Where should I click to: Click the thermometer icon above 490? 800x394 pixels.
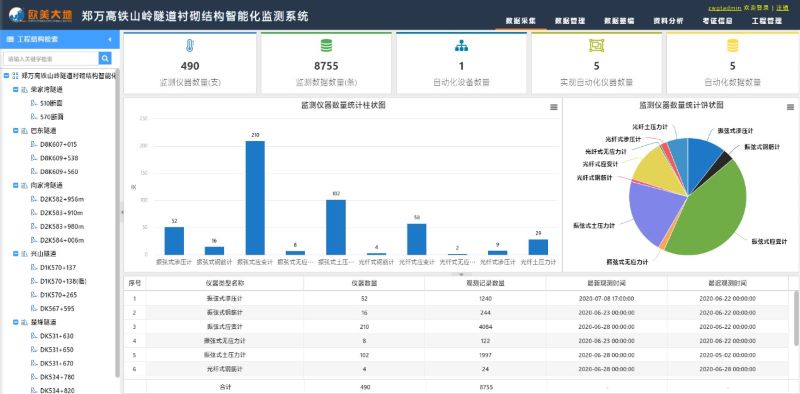point(190,46)
